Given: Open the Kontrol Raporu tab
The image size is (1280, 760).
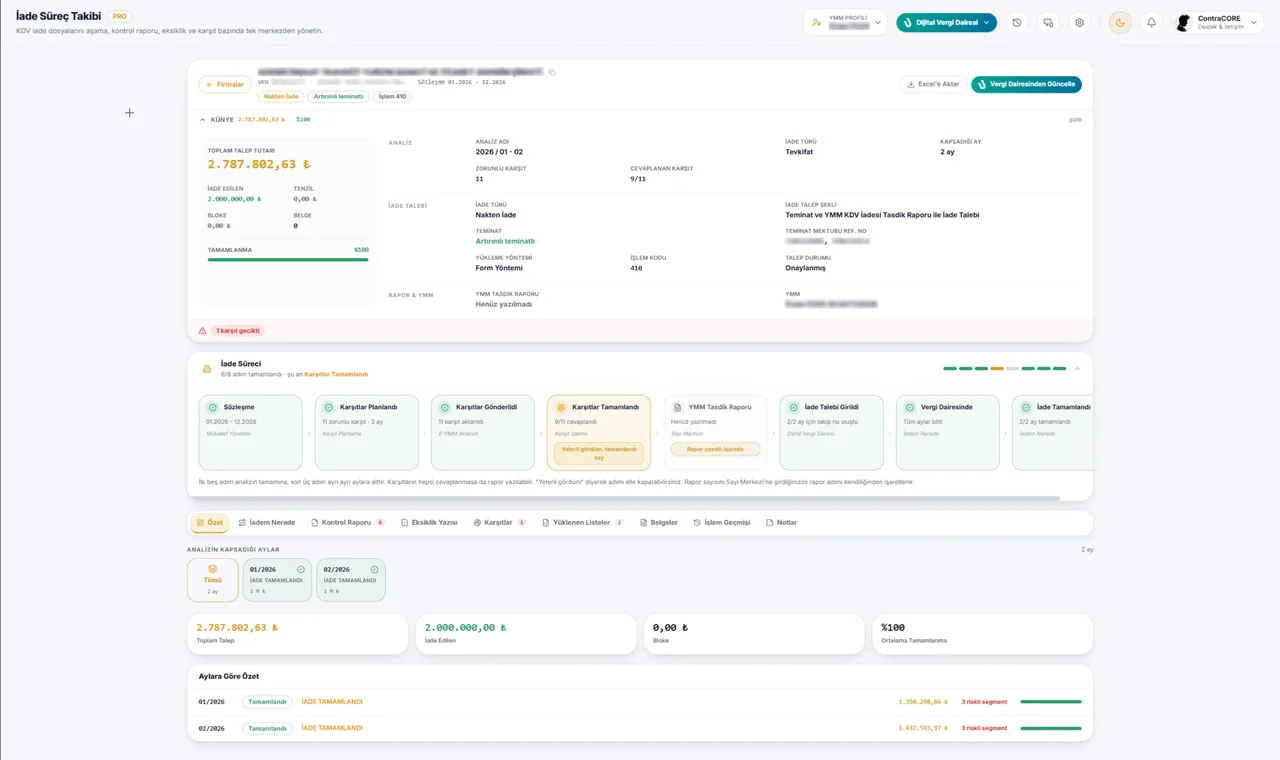Looking at the screenshot, I should click(x=348, y=523).
